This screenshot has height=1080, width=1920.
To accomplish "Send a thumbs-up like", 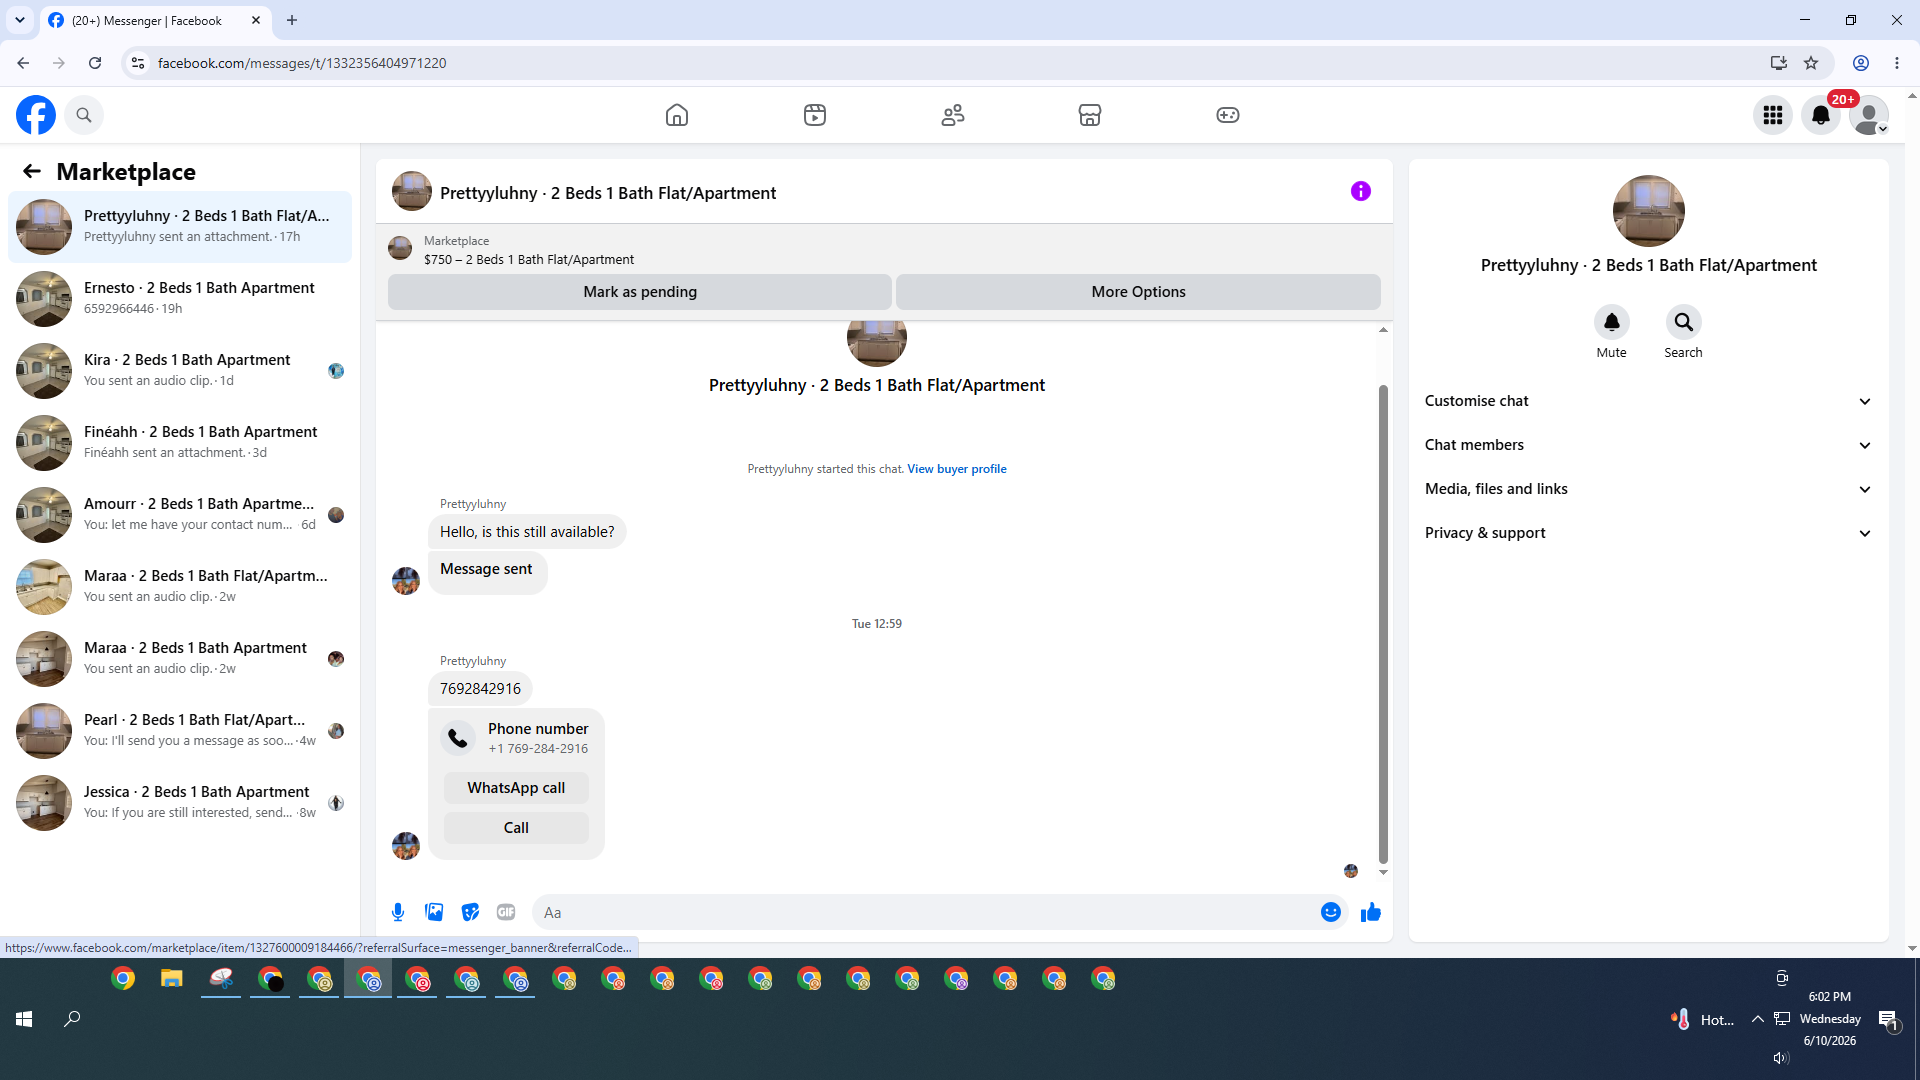I will pos(1371,912).
